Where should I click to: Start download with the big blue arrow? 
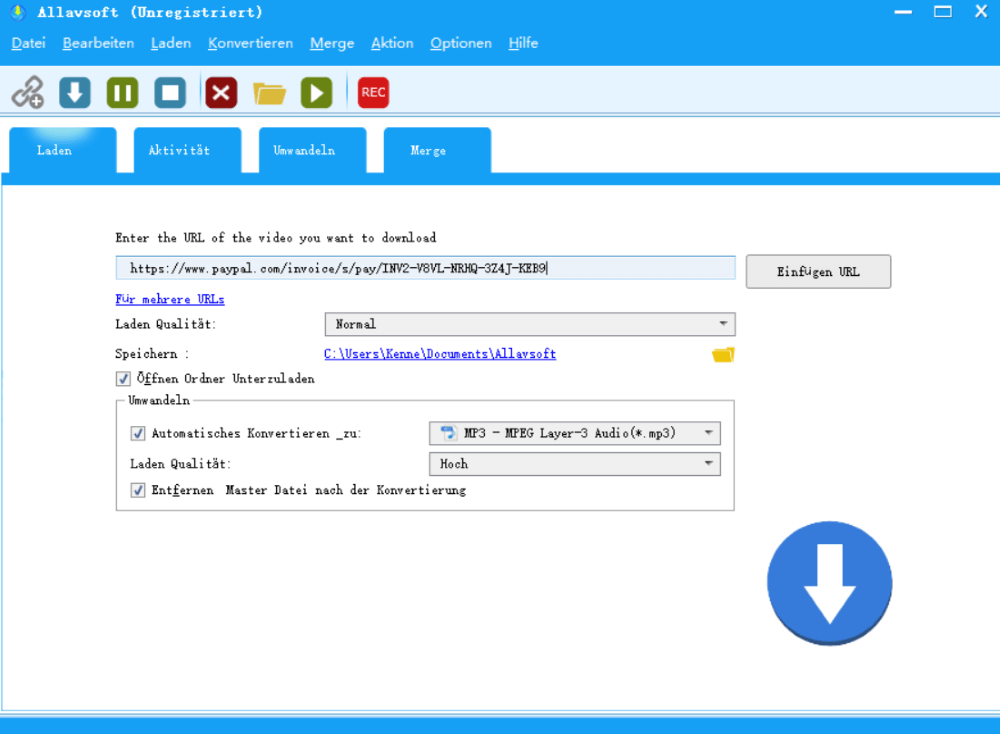(x=830, y=583)
